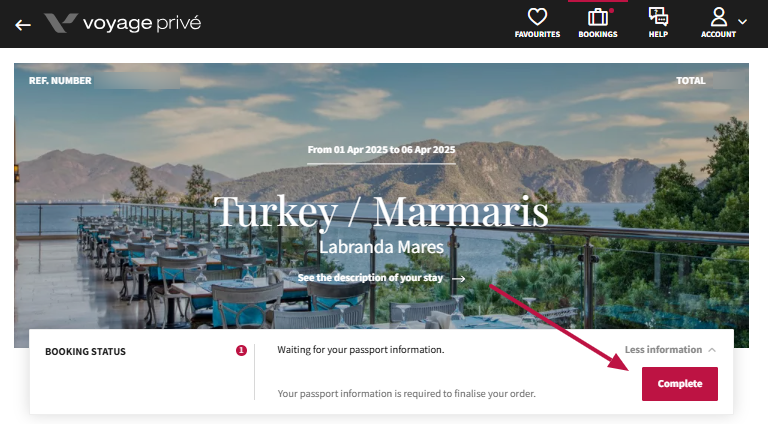The height and width of the screenshot is (424, 768).
Task: Open the Help chat icon
Action: (x=658, y=17)
